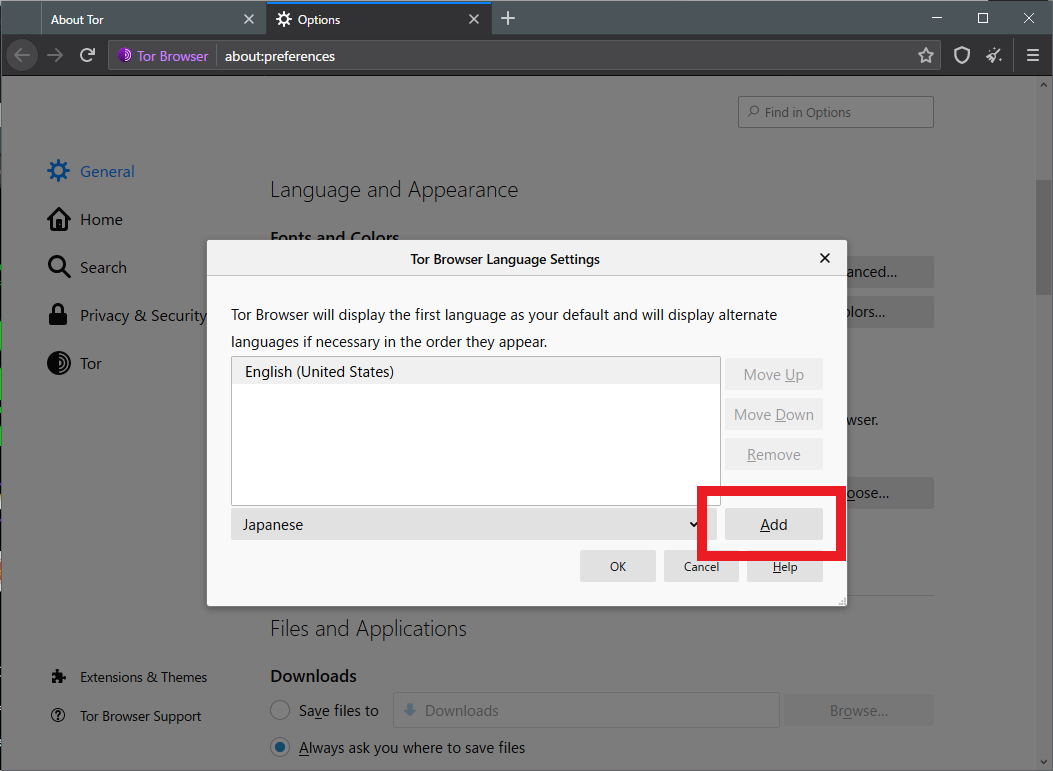Cancel the language settings dialog
The height and width of the screenshot is (771, 1053).
(701, 566)
